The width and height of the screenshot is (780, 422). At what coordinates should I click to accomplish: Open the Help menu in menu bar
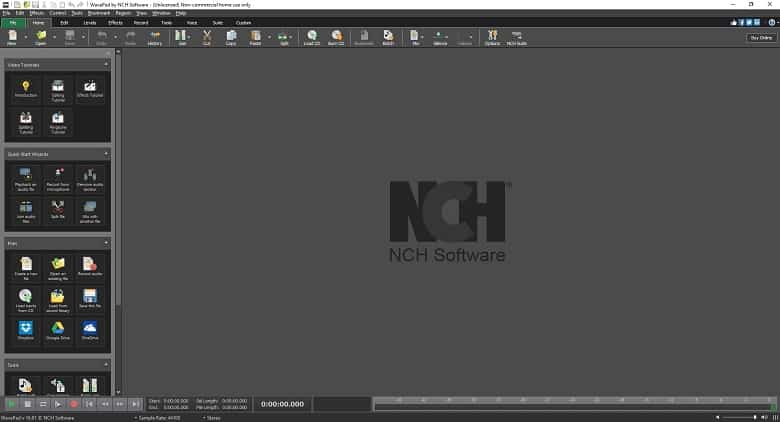181,13
